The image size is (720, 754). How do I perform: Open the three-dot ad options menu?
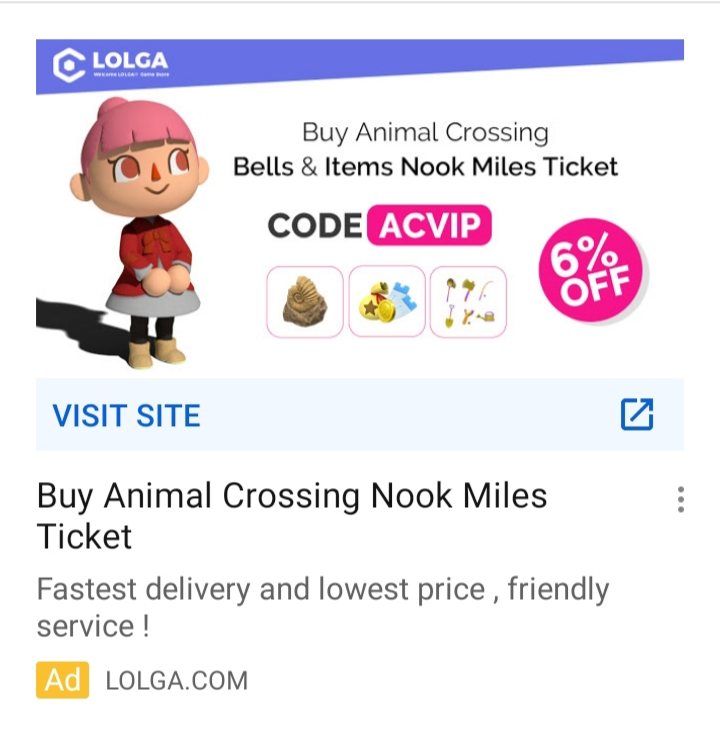point(680,499)
